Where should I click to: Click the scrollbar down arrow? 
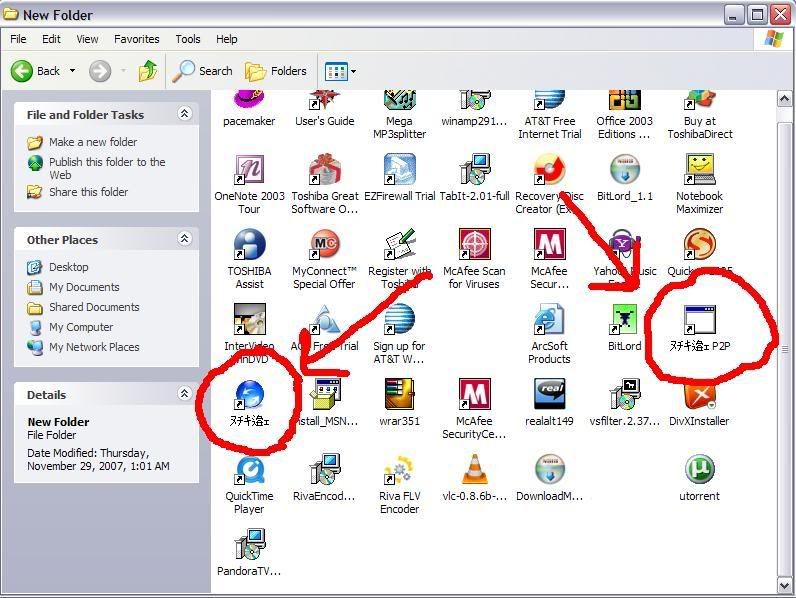coord(785,585)
